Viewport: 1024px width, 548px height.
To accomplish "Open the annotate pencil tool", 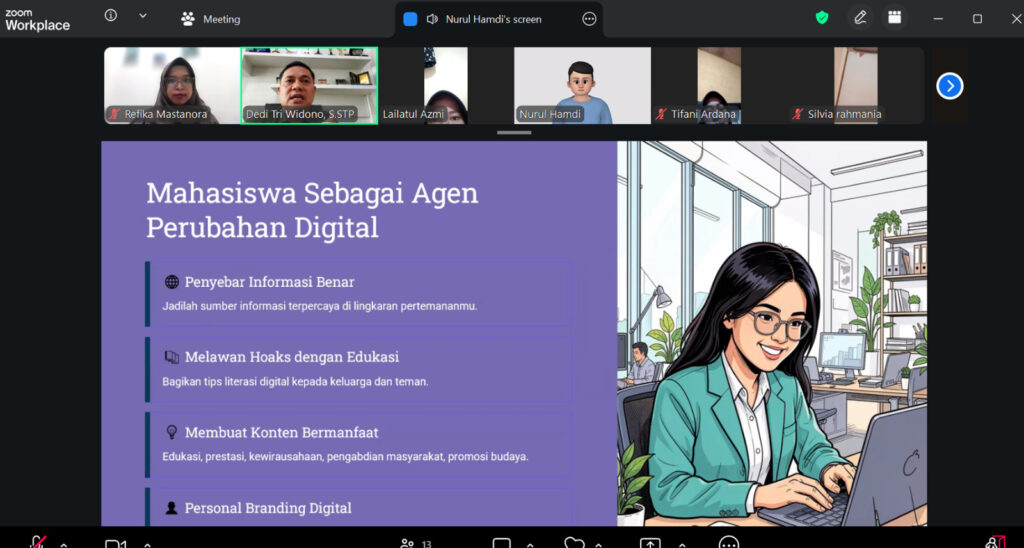I will (x=860, y=18).
